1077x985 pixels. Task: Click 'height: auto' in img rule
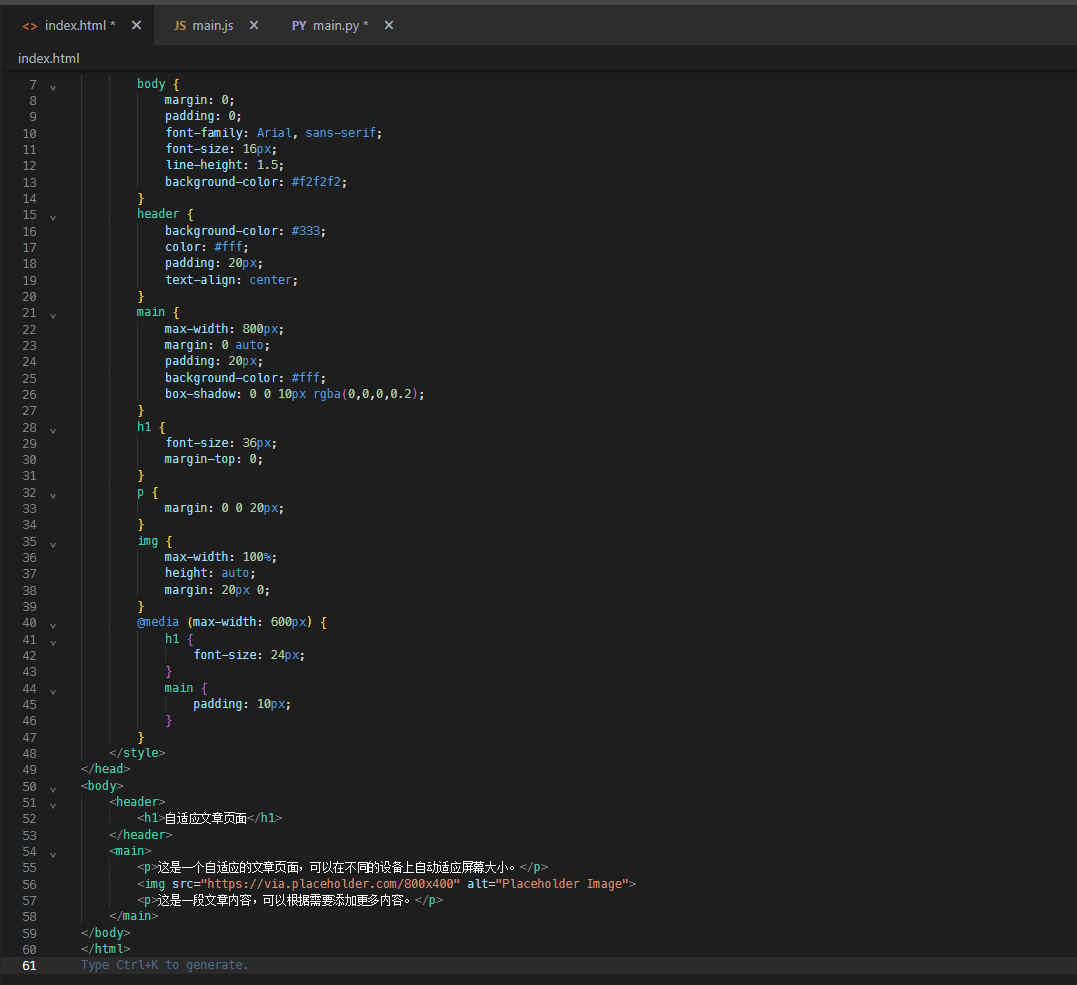[x=210, y=573]
